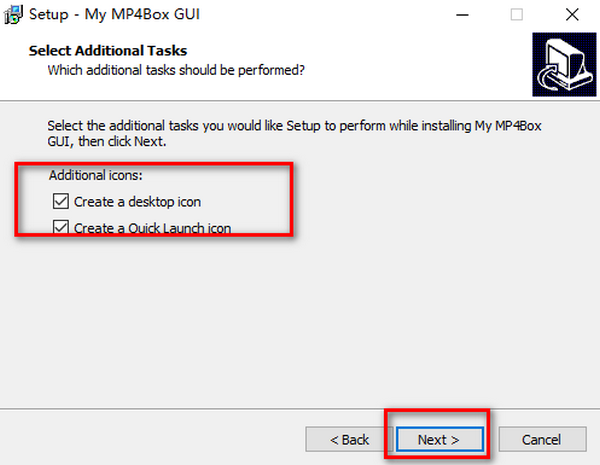Minimize the Setup window
The height and width of the screenshot is (465, 600).
464,15
